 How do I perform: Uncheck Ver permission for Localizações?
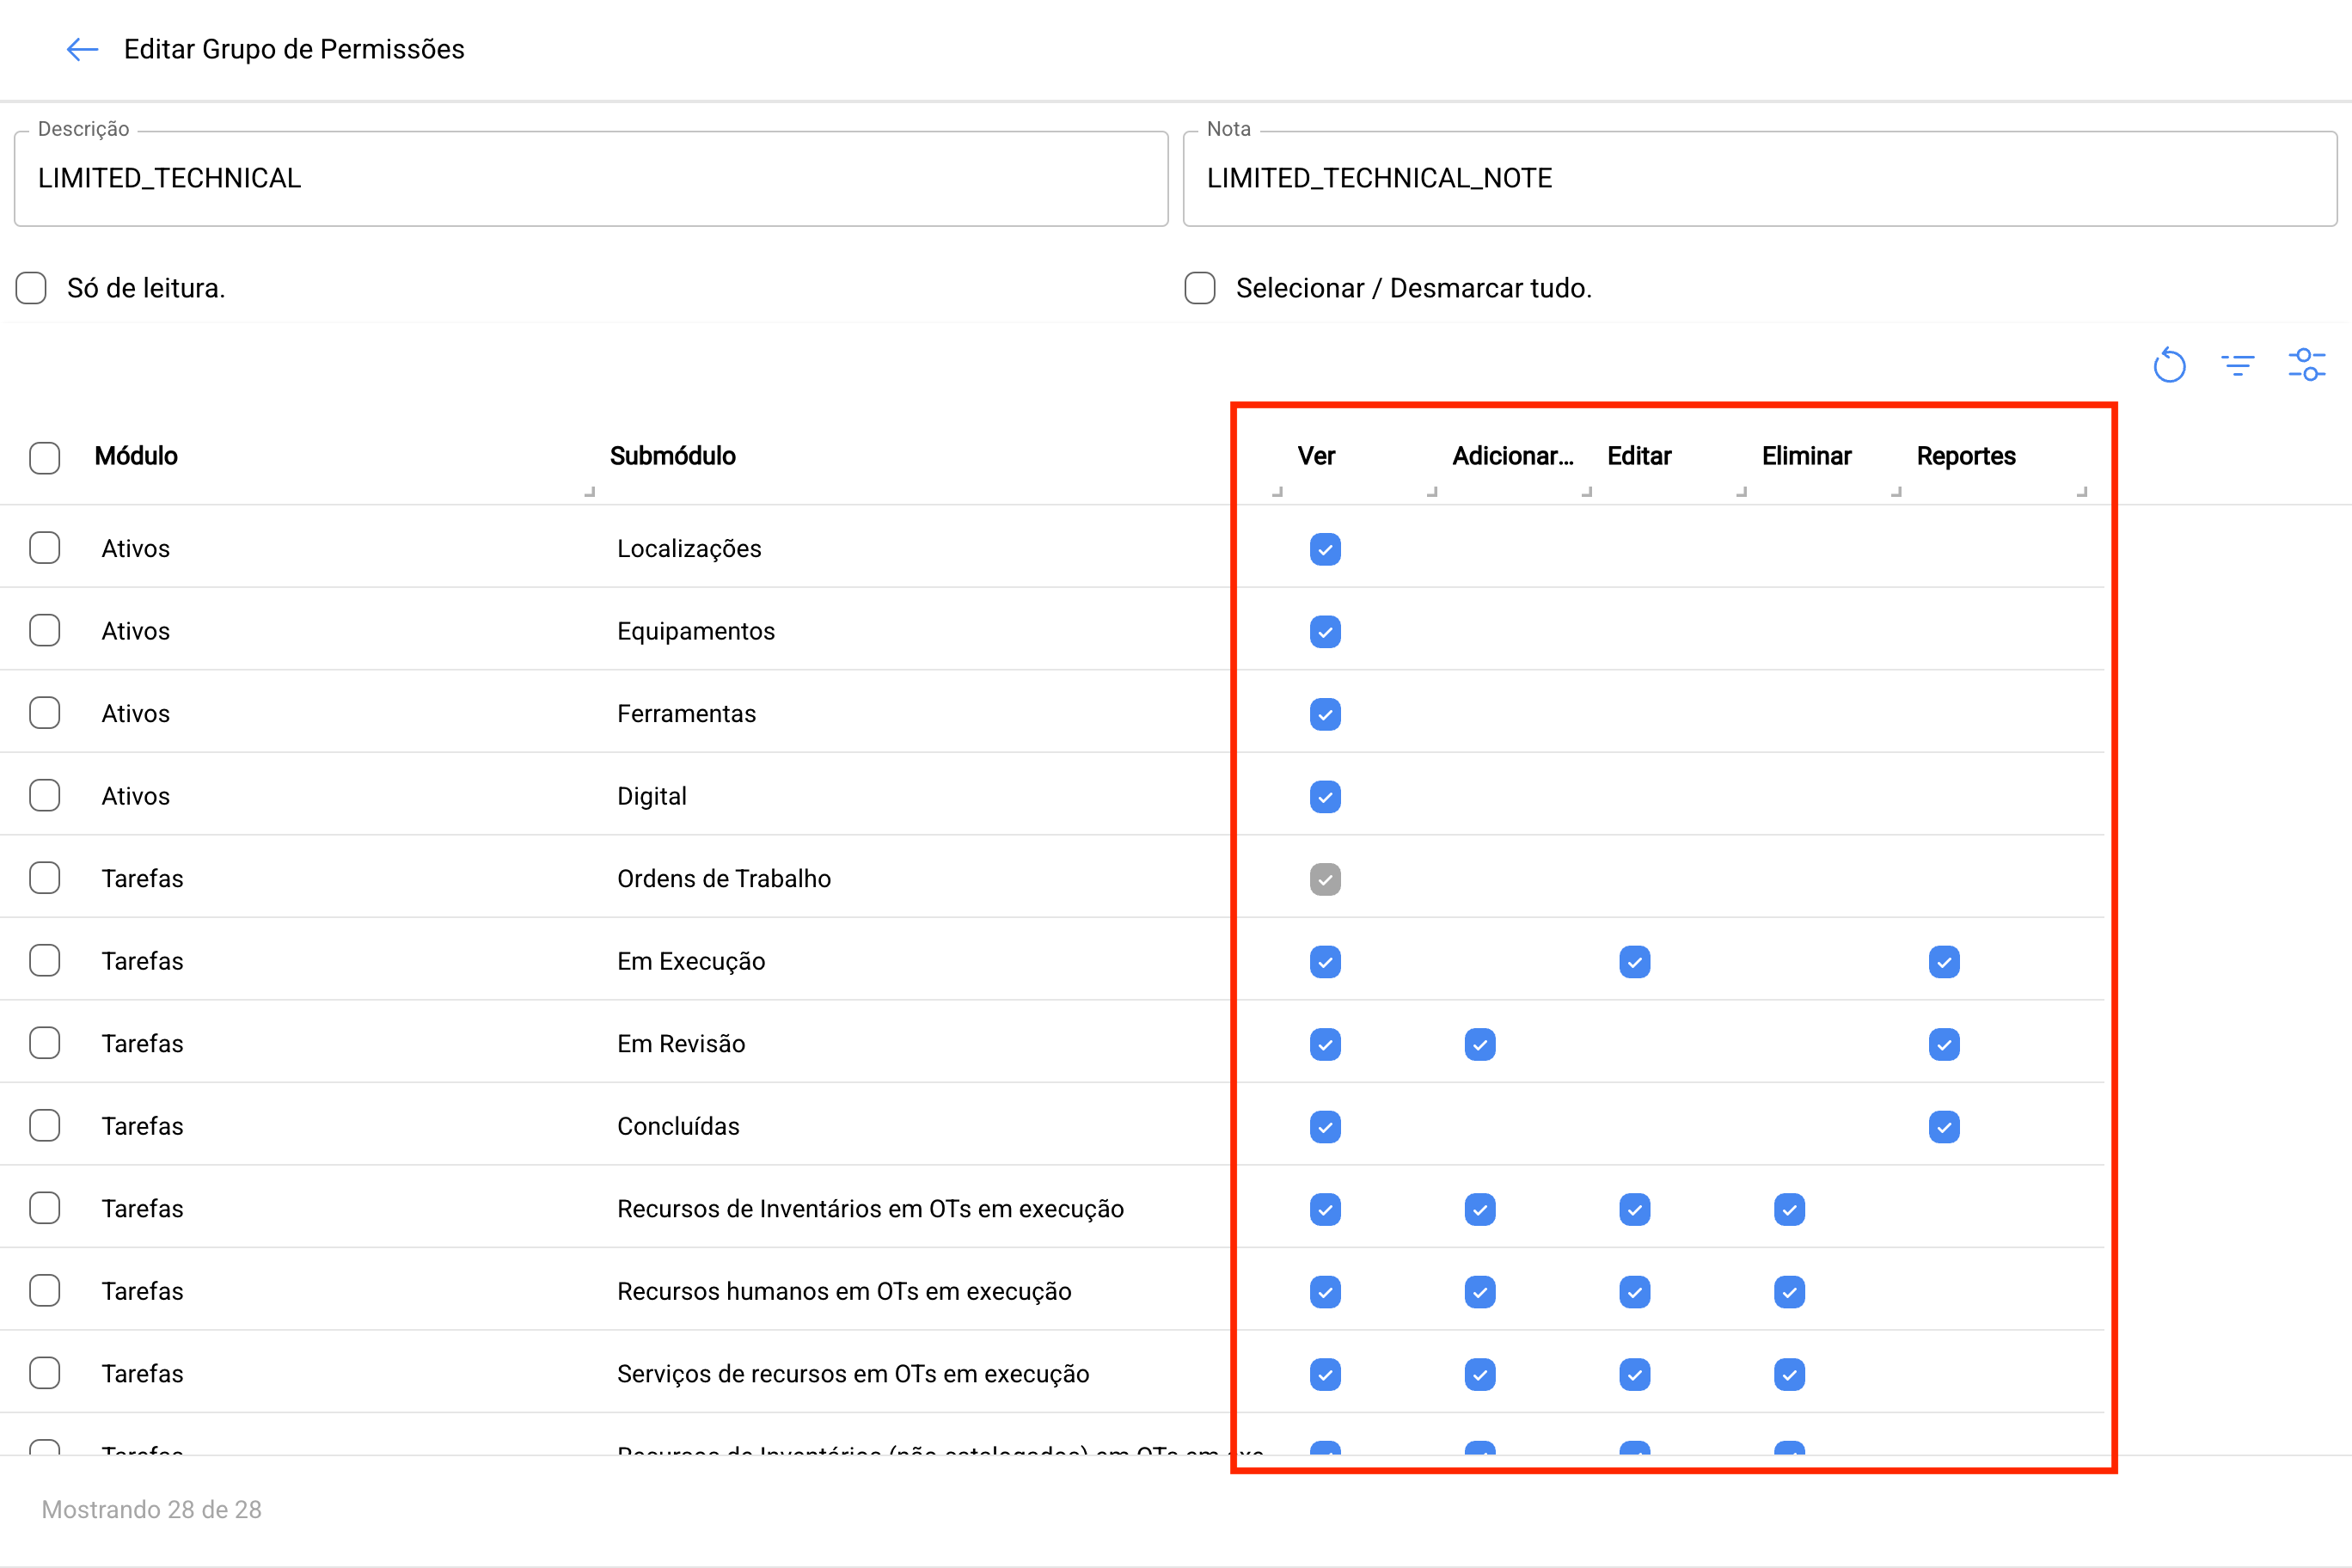pyautogui.click(x=1325, y=549)
